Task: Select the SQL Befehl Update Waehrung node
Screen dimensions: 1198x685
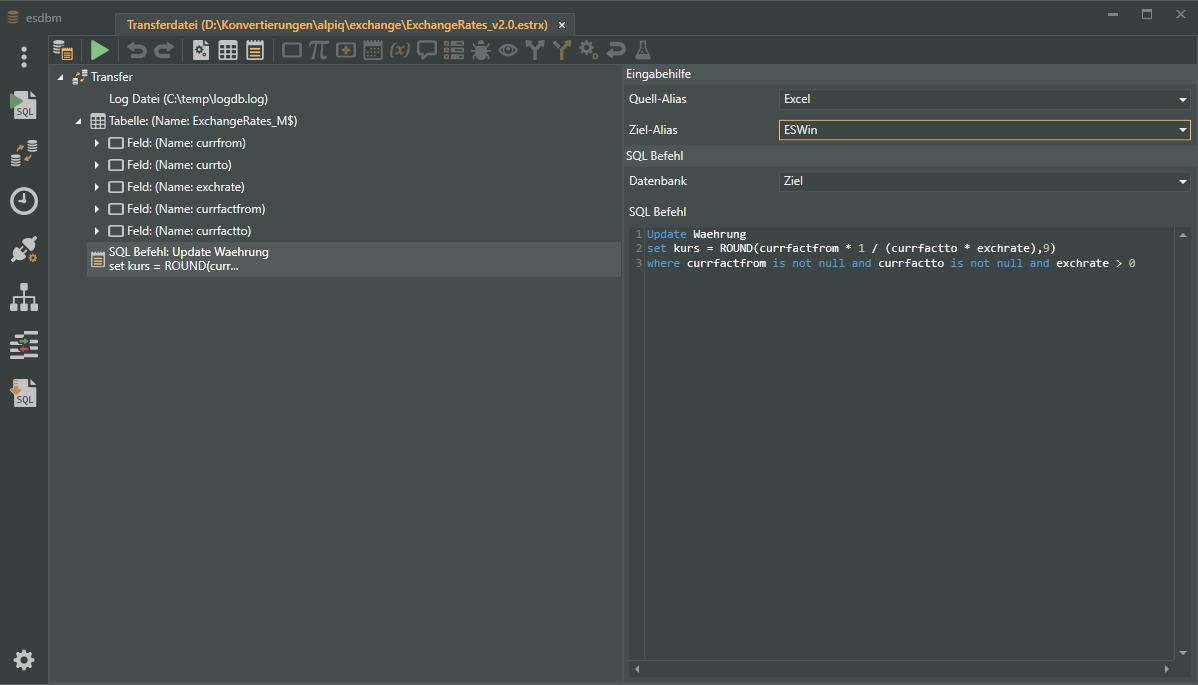Action: click(x=354, y=259)
